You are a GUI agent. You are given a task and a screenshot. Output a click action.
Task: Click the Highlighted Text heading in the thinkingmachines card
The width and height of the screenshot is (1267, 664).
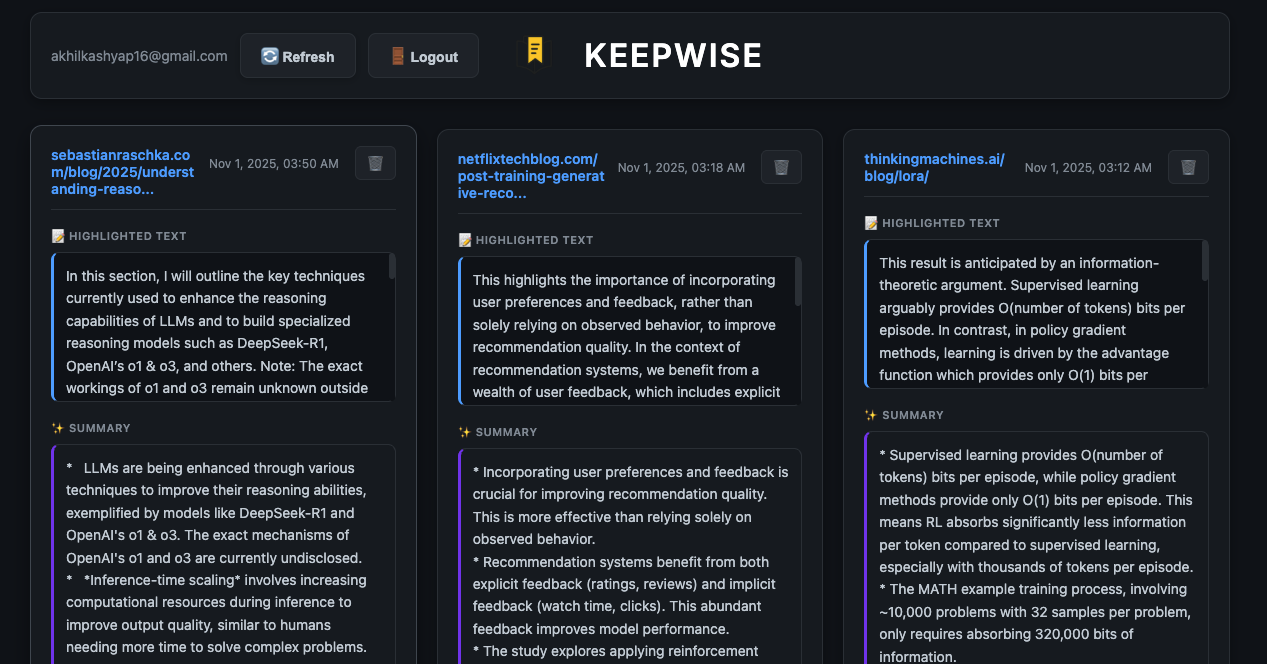tap(932, 223)
